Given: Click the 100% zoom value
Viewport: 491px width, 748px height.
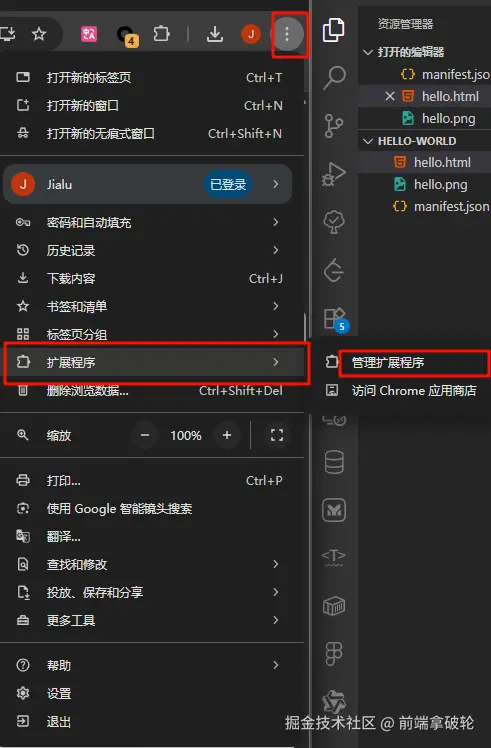Looking at the screenshot, I should click(x=186, y=436).
